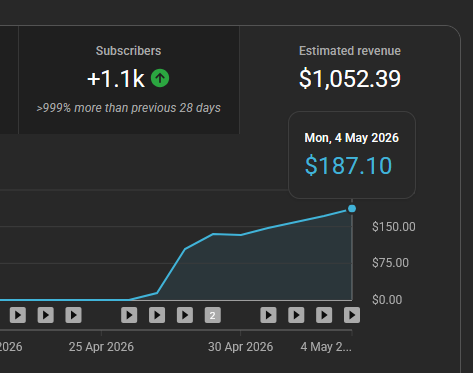
Task: Click the video marker for 22 Apr
Action: [x=18, y=315]
